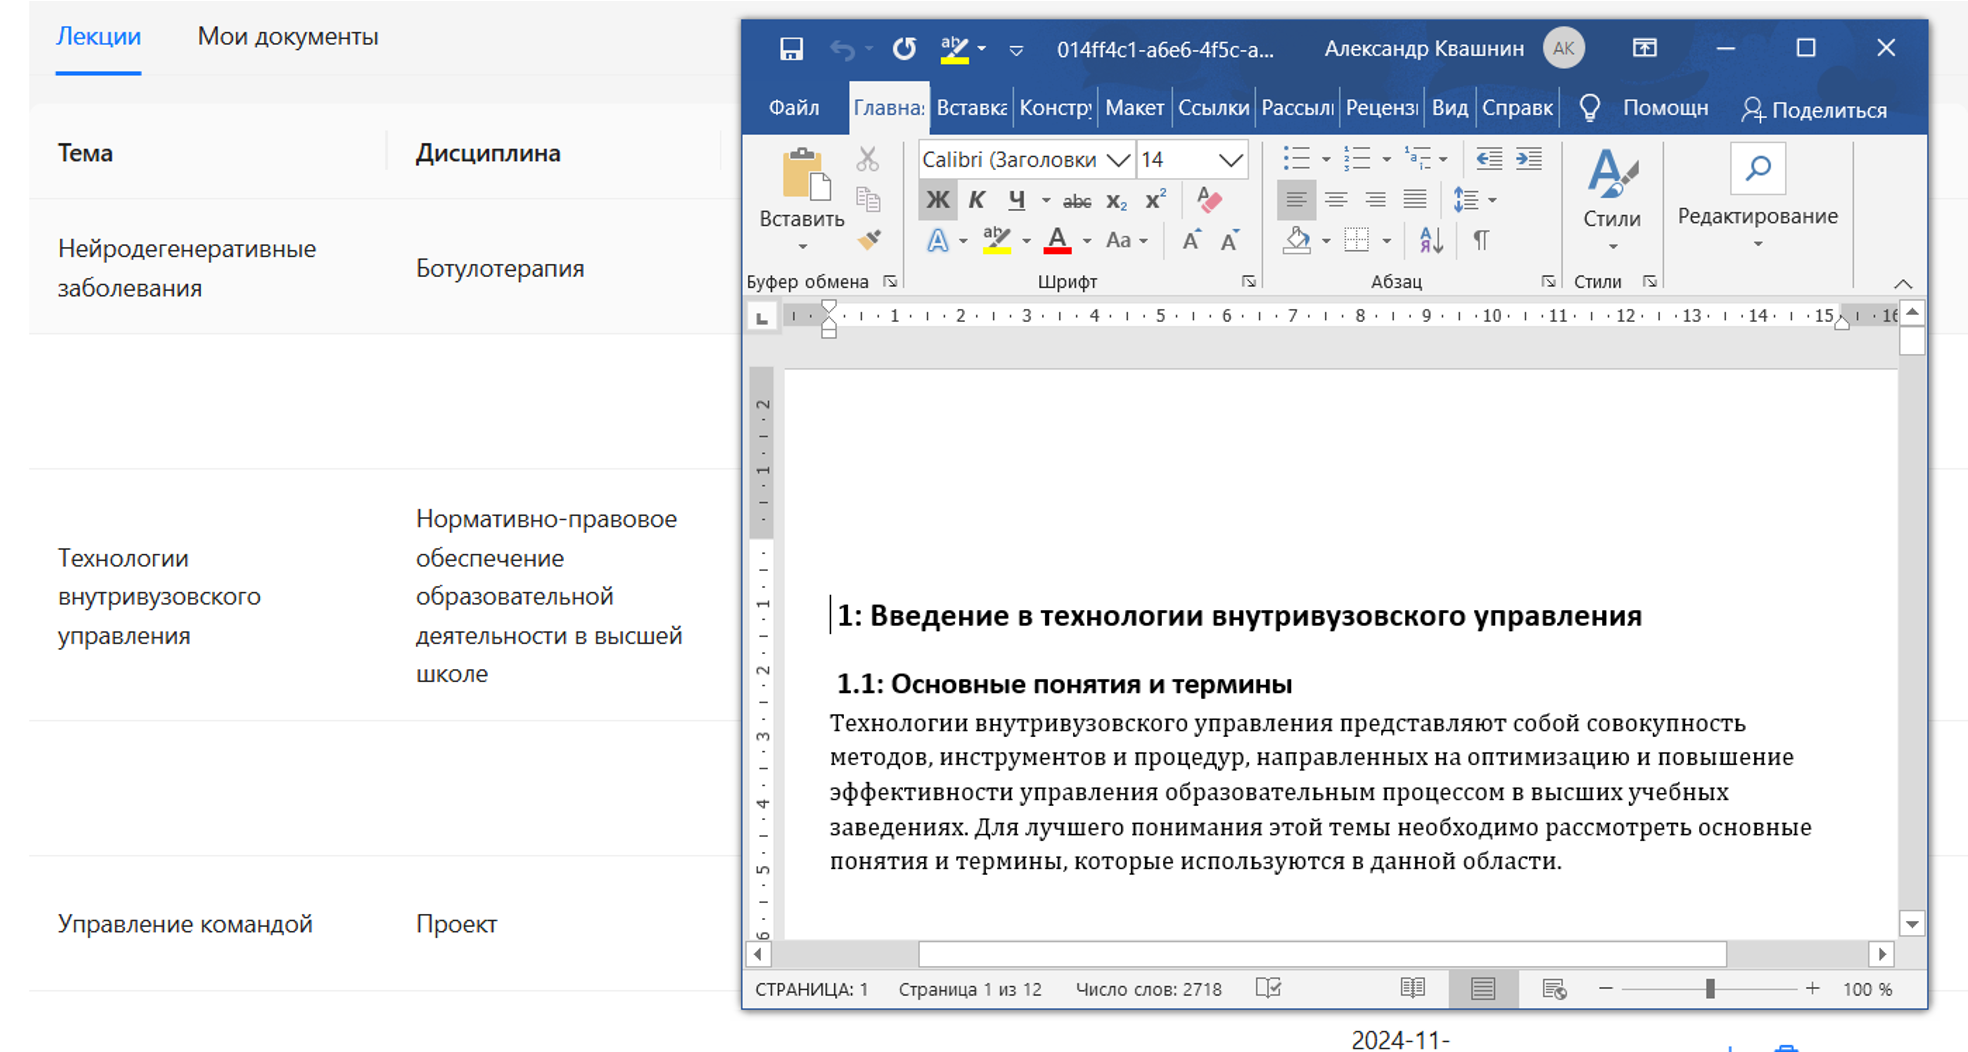Open the Calibri font name dropdown
This screenshot has height=1052, width=1968.
(x=1118, y=160)
